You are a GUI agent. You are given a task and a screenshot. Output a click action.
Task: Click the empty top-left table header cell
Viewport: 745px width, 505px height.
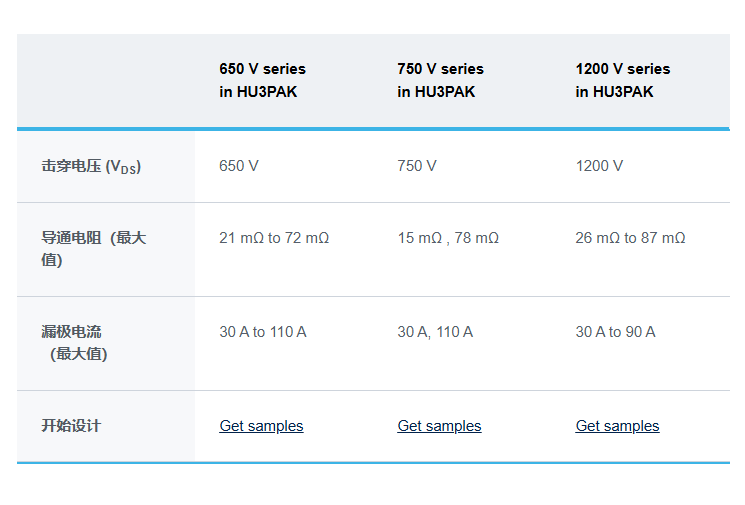coord(106,81)
